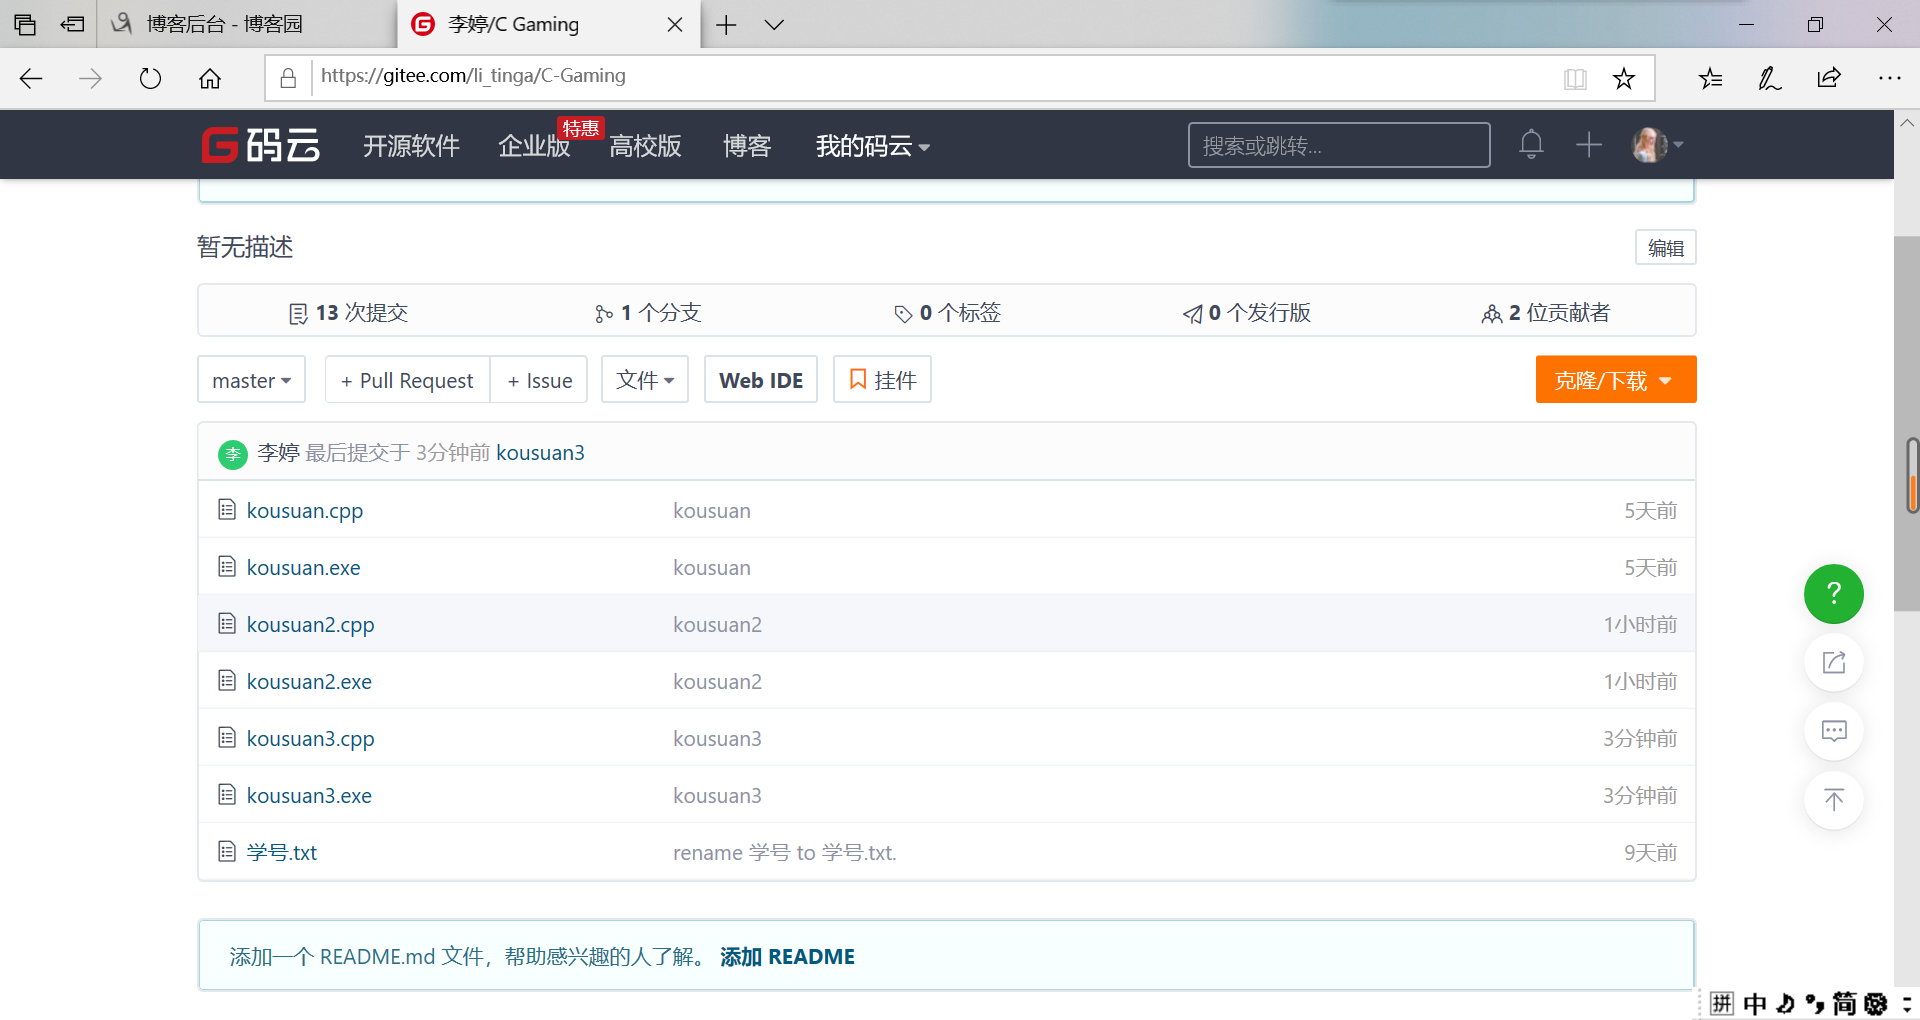View the 1 个分支 branches link
The width and height of the screenshot is (1920, 1020).
point(648,313)
